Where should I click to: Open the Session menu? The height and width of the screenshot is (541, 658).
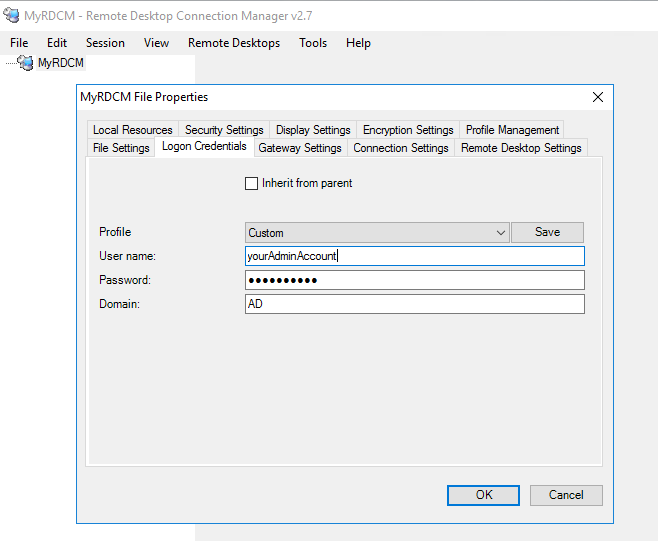105,43
